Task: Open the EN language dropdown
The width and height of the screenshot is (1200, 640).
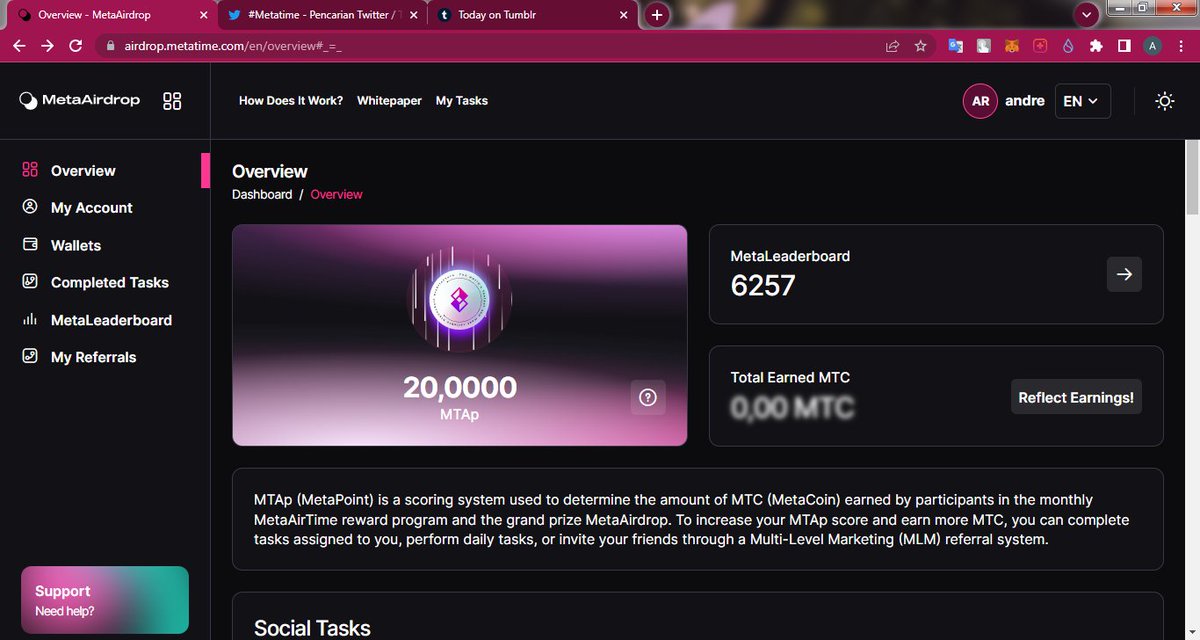Action: point(1082,101)
